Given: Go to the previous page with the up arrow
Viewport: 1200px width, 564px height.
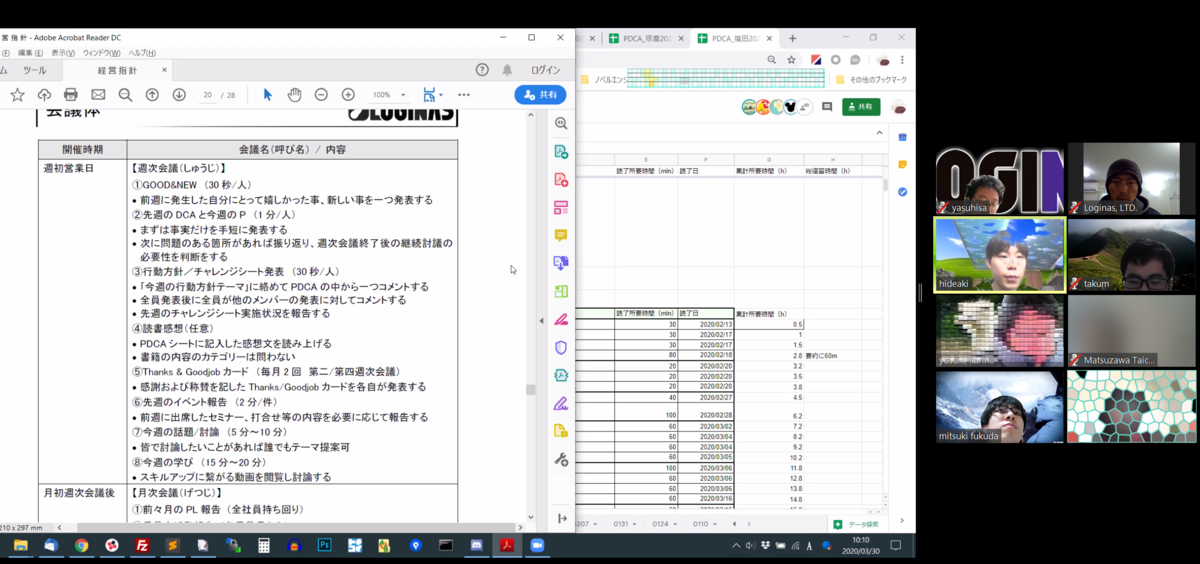Looking at the screenshot, I should pyautogui.click(x=152, y=95).
